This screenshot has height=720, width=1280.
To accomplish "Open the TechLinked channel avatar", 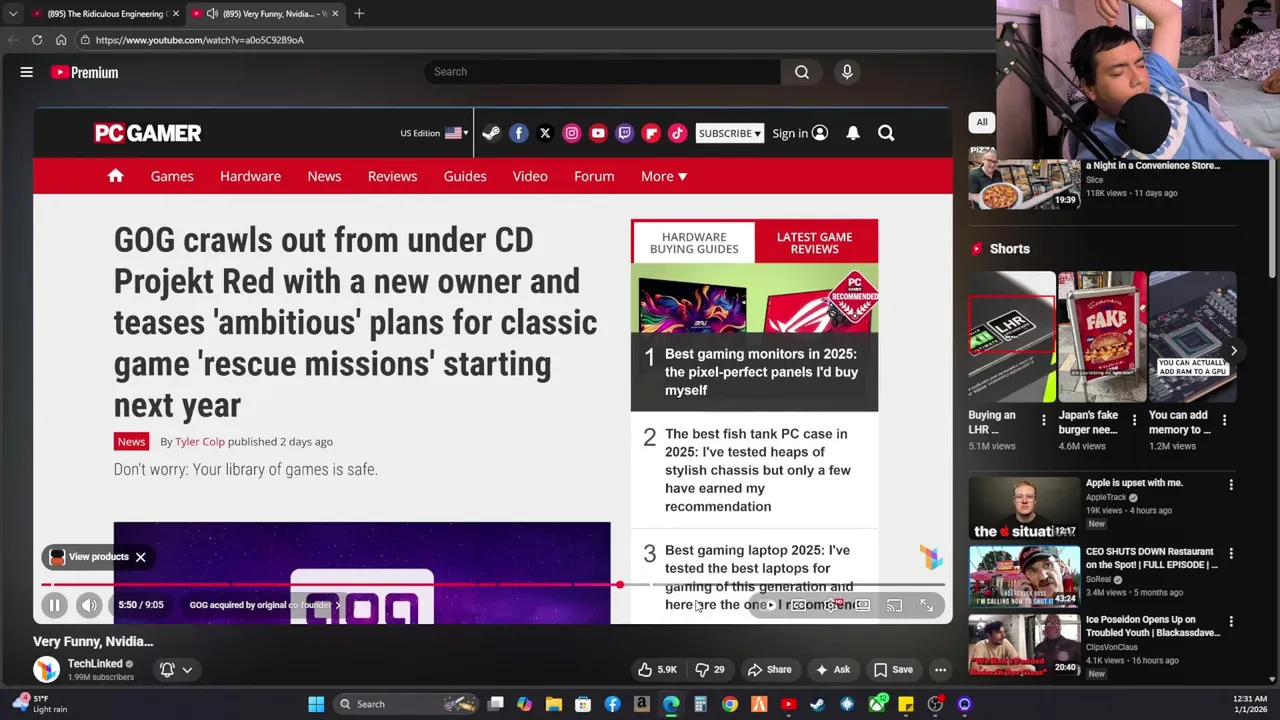I will (x=46, y=669).
